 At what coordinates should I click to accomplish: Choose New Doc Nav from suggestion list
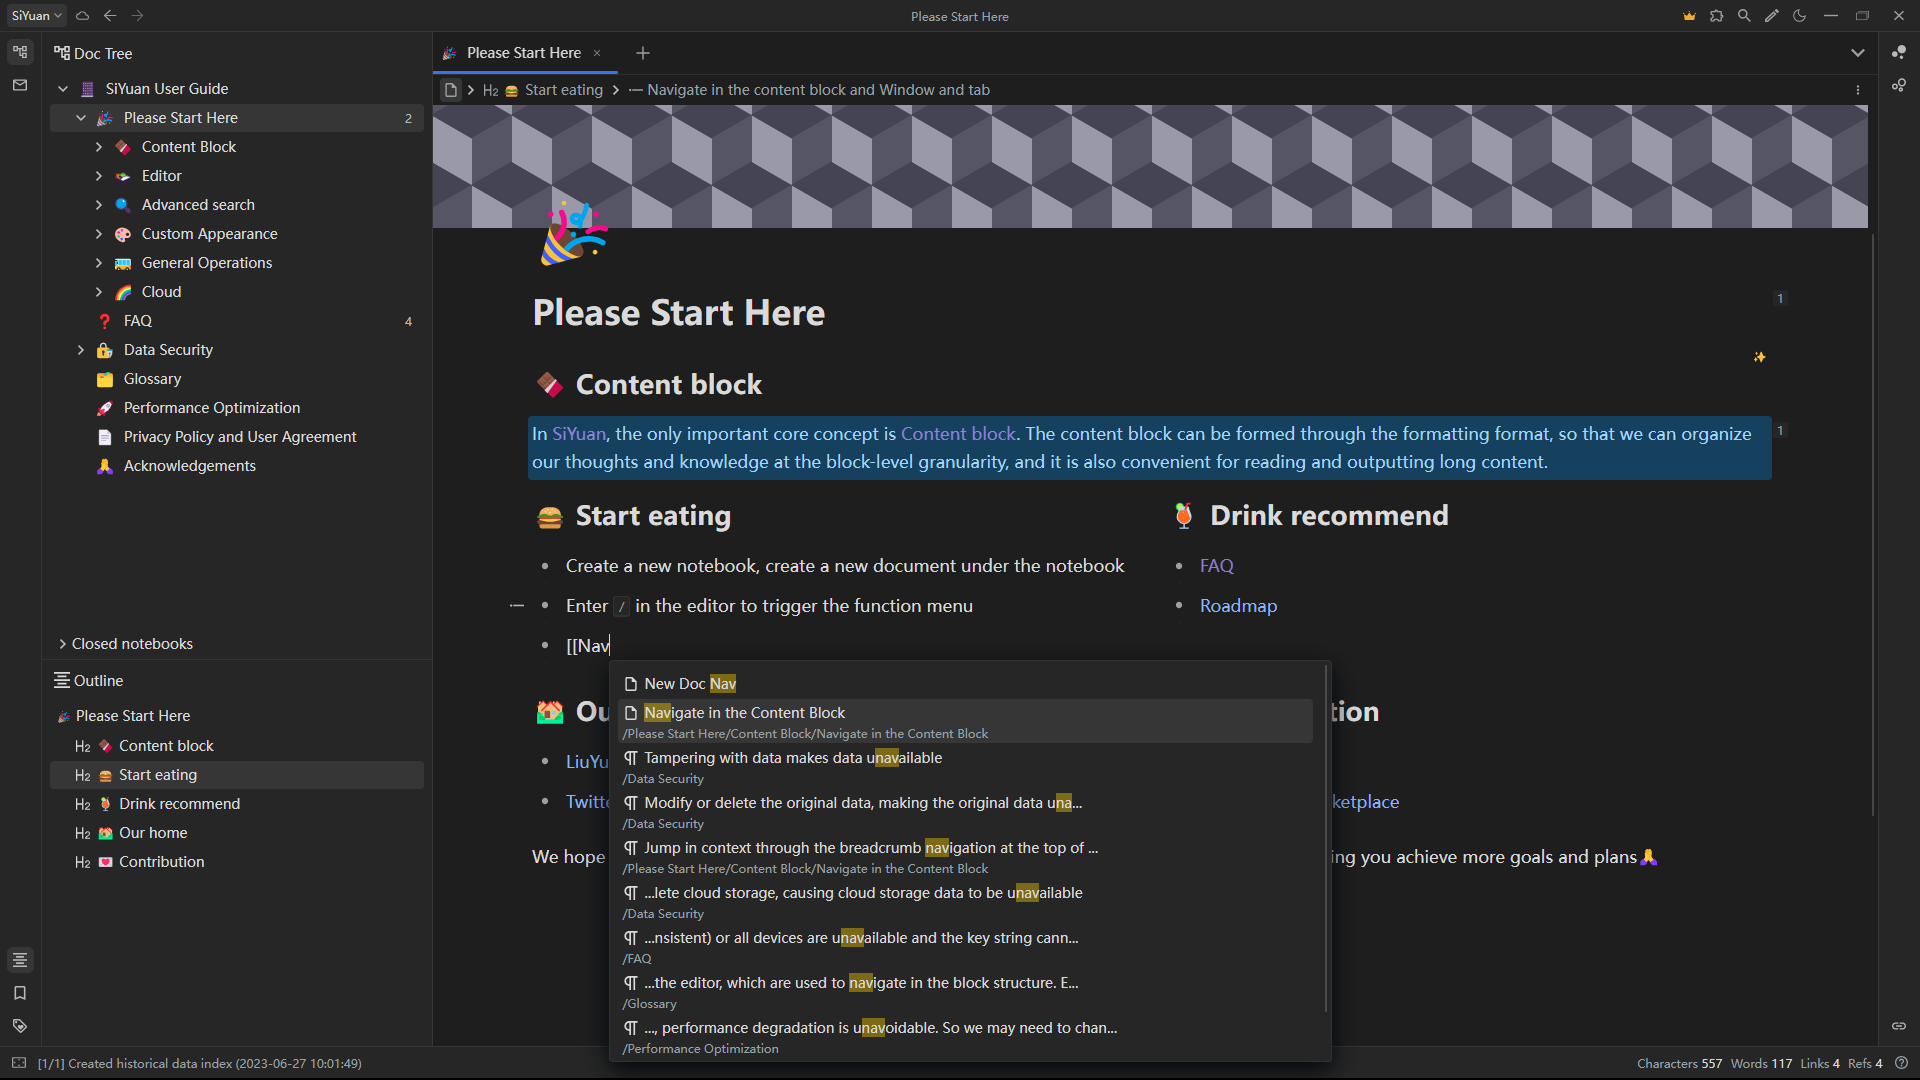690,684
